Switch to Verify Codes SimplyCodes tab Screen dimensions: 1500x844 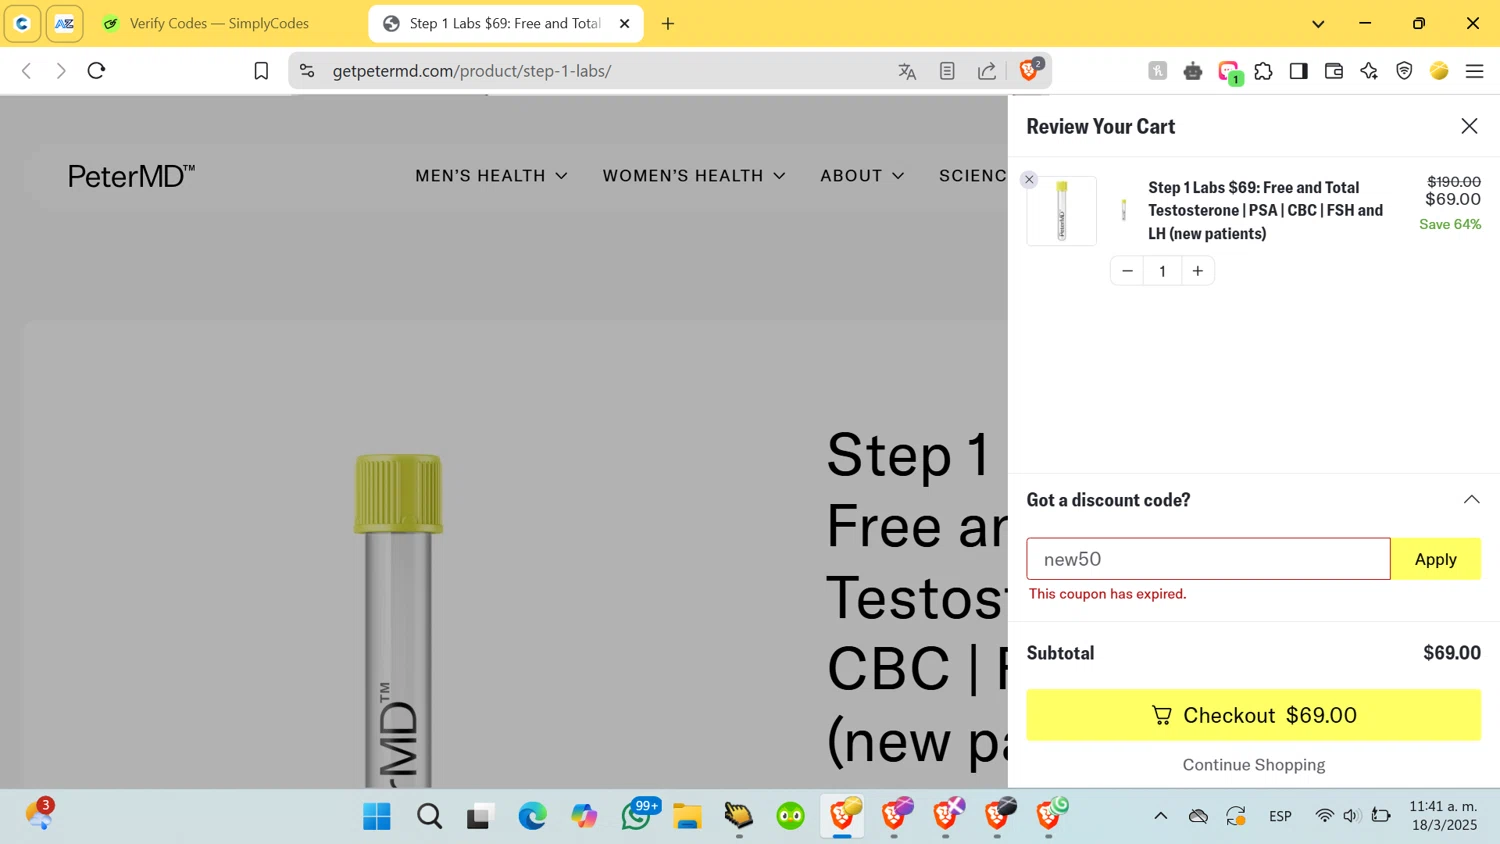pyautogui.click(x=219, y=23)
